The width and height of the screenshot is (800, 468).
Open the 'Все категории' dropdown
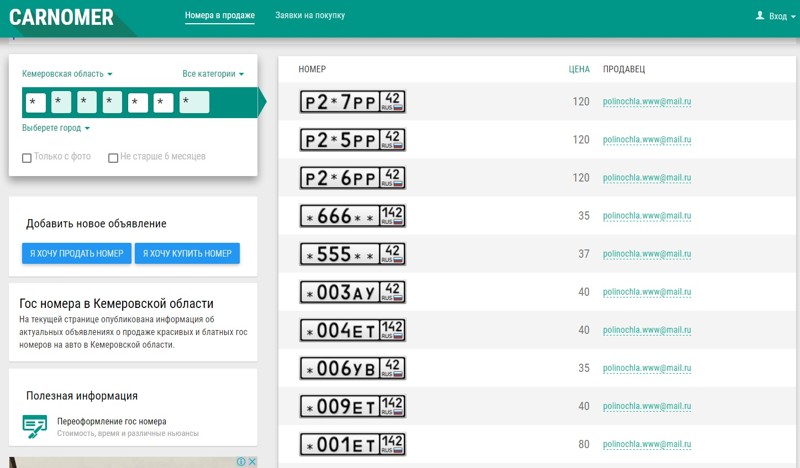click(213, 74)
